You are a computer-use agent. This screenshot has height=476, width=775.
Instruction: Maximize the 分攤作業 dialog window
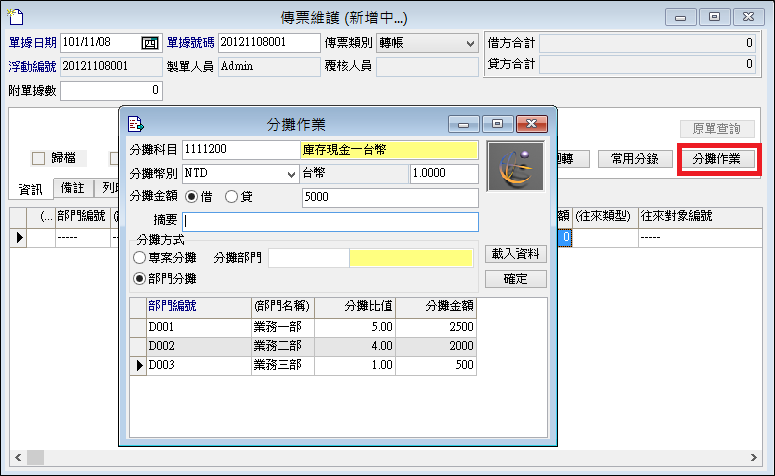(x=497, y=124)
